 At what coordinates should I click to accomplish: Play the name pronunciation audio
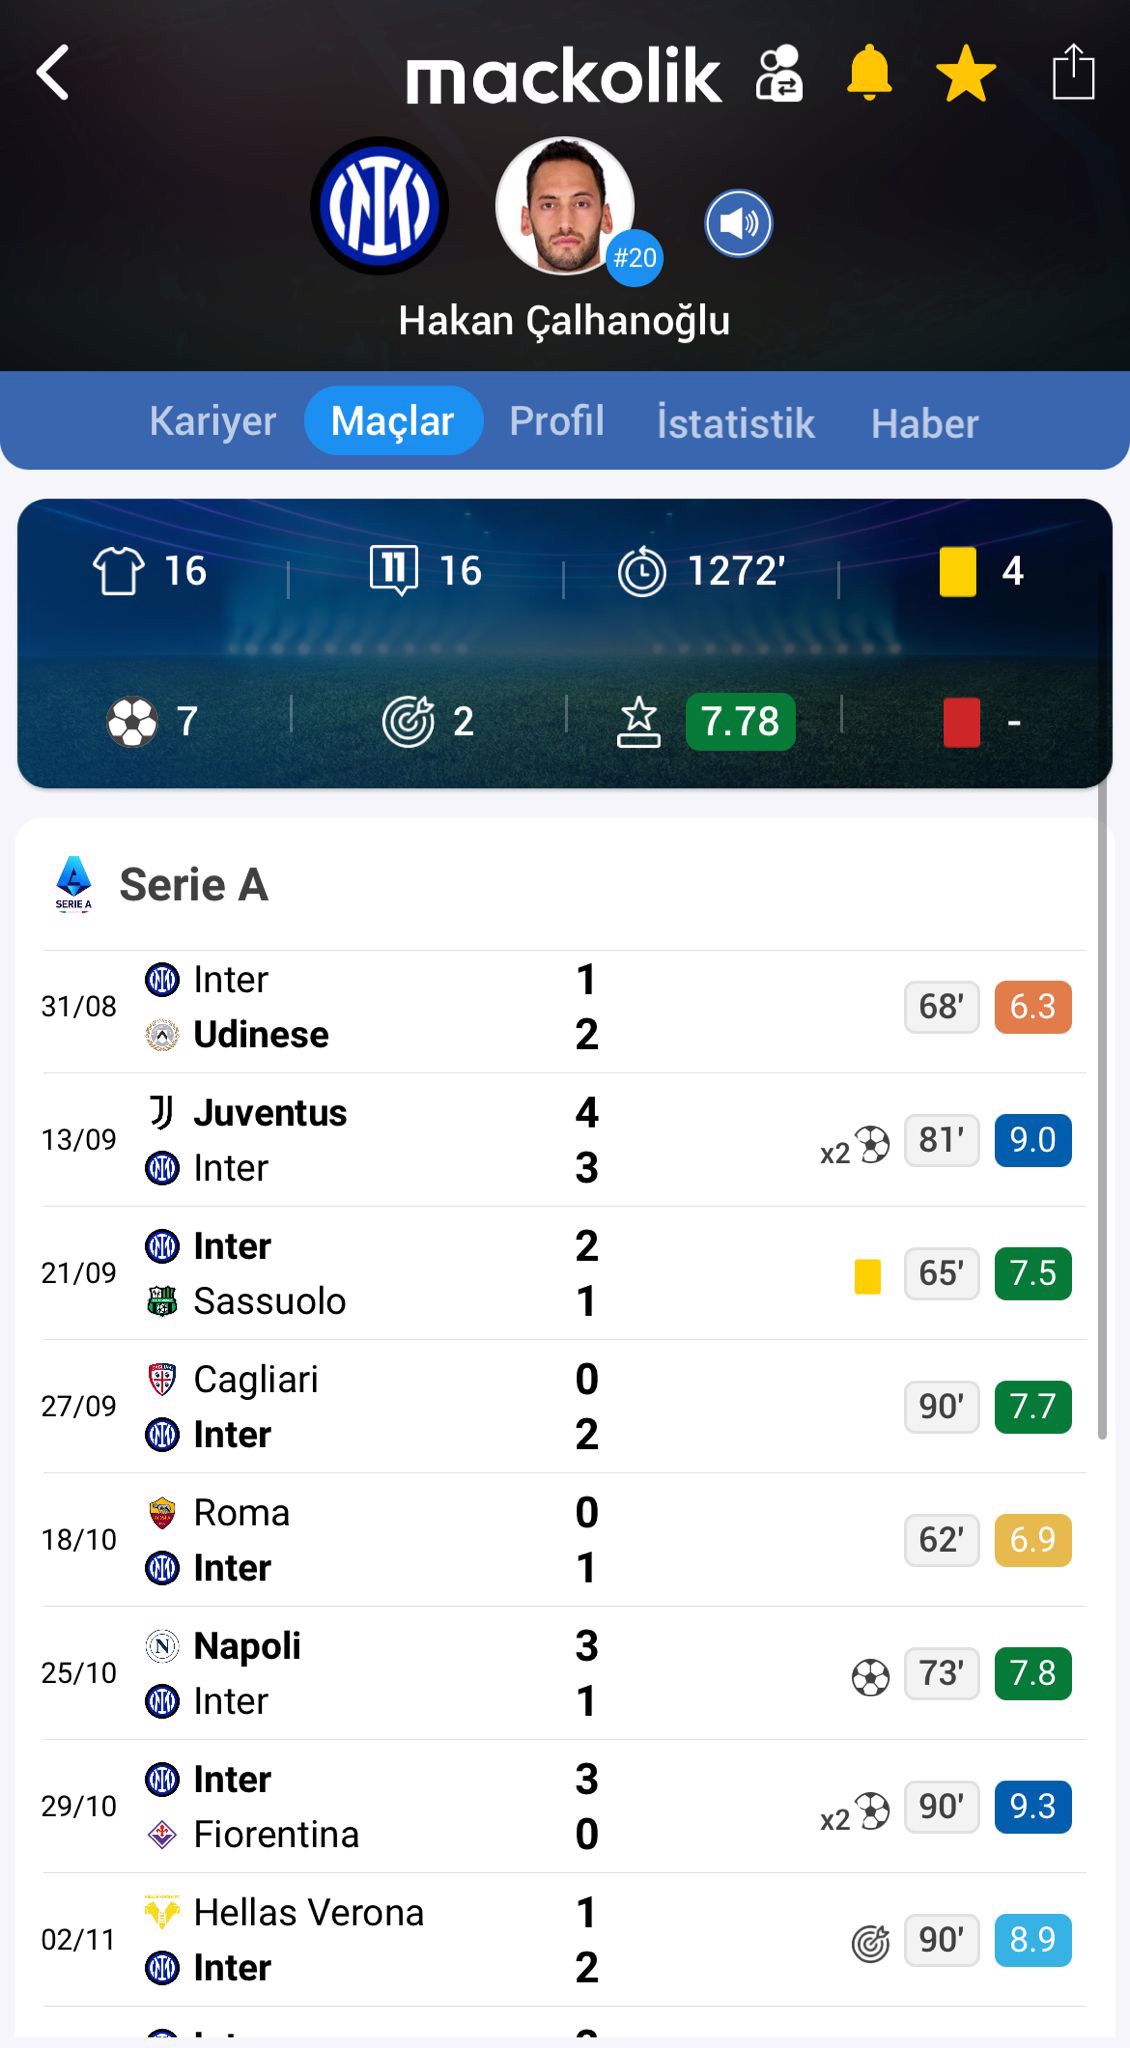tap(738, 223)
